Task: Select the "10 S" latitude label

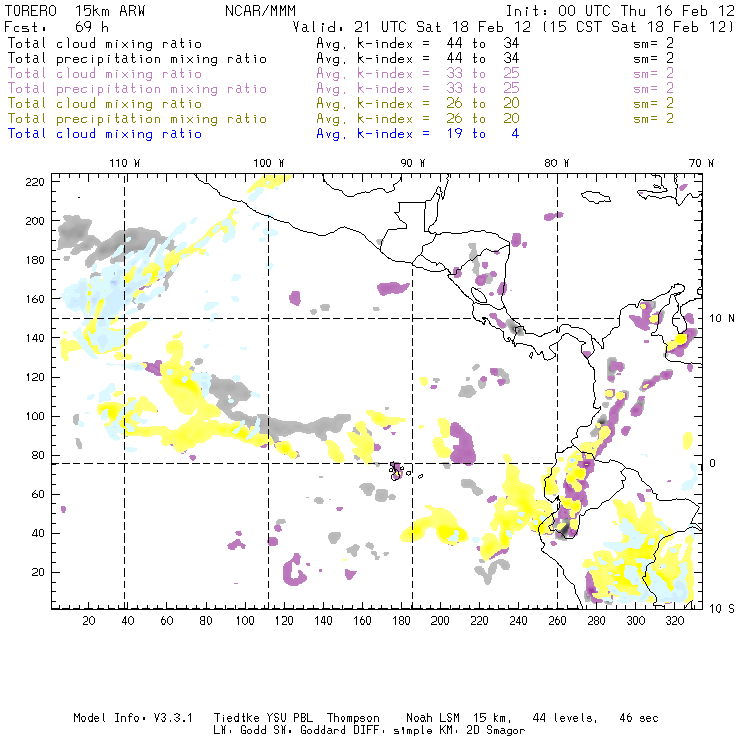Action: (x=722, y=609)
